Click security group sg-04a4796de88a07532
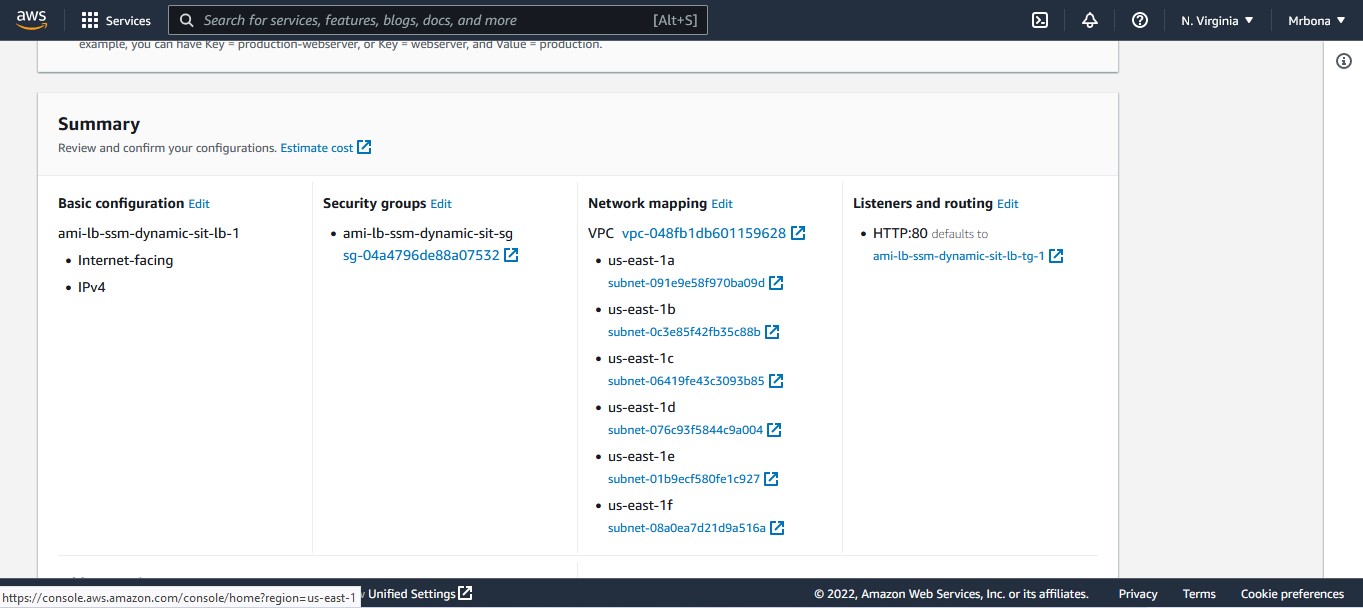The width and height of the screenshot is (1363, 608). click(x=419, y=255)
